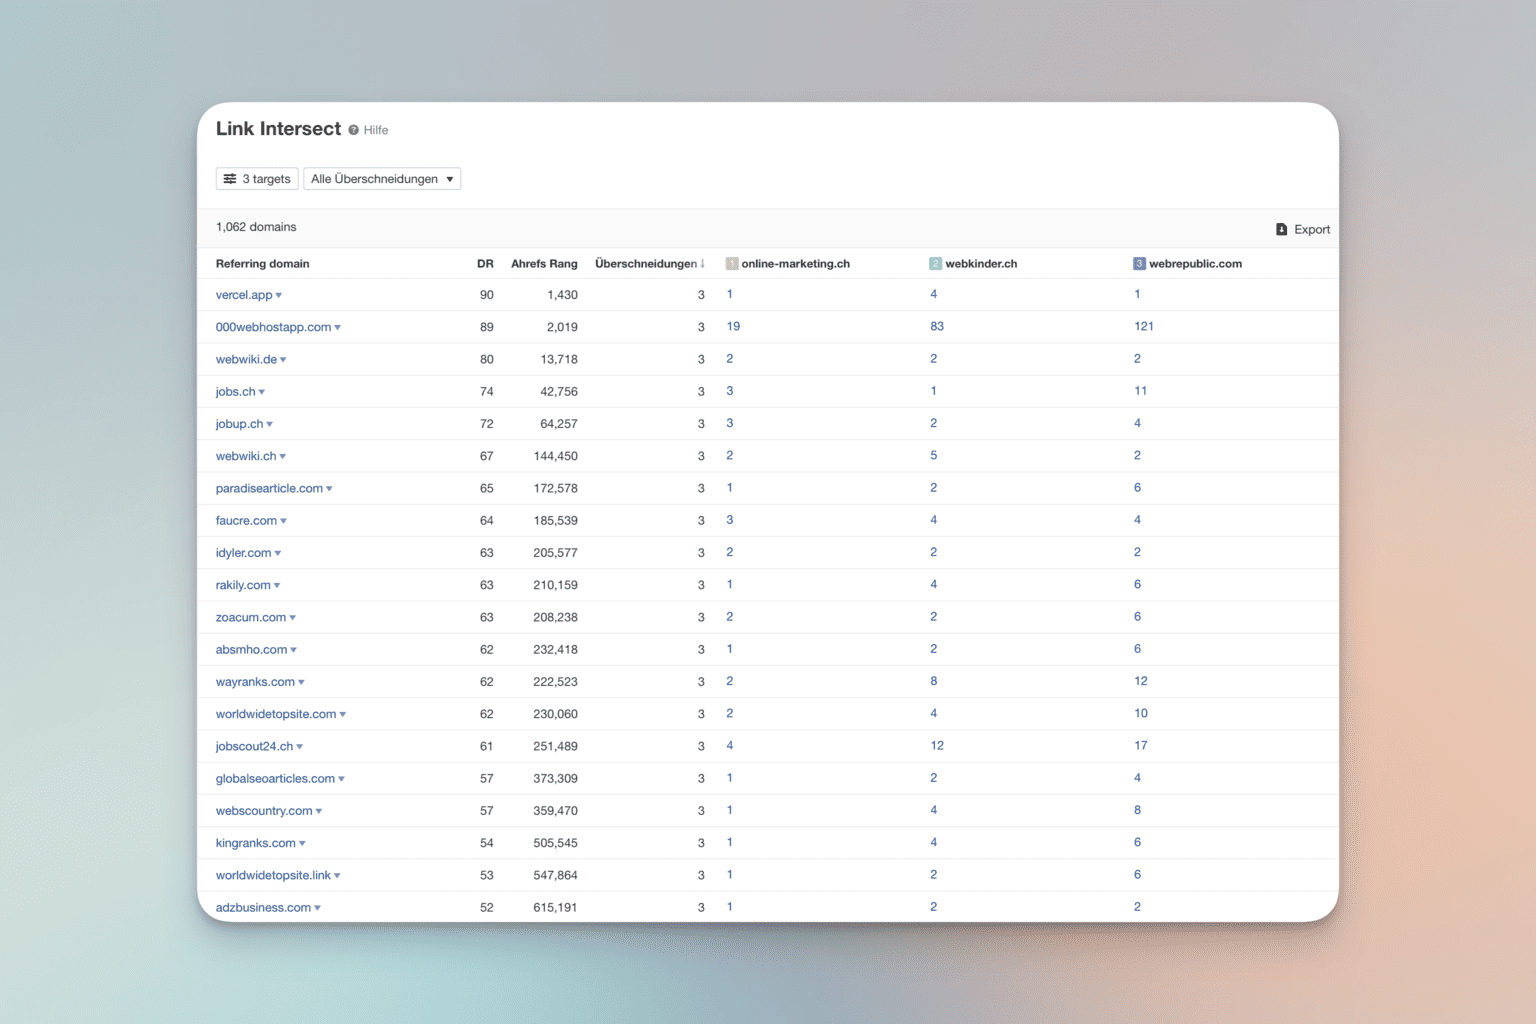
Task: Open the jobs.ch referring domain link
Action: pyautogui.click(x=235, y=392)
